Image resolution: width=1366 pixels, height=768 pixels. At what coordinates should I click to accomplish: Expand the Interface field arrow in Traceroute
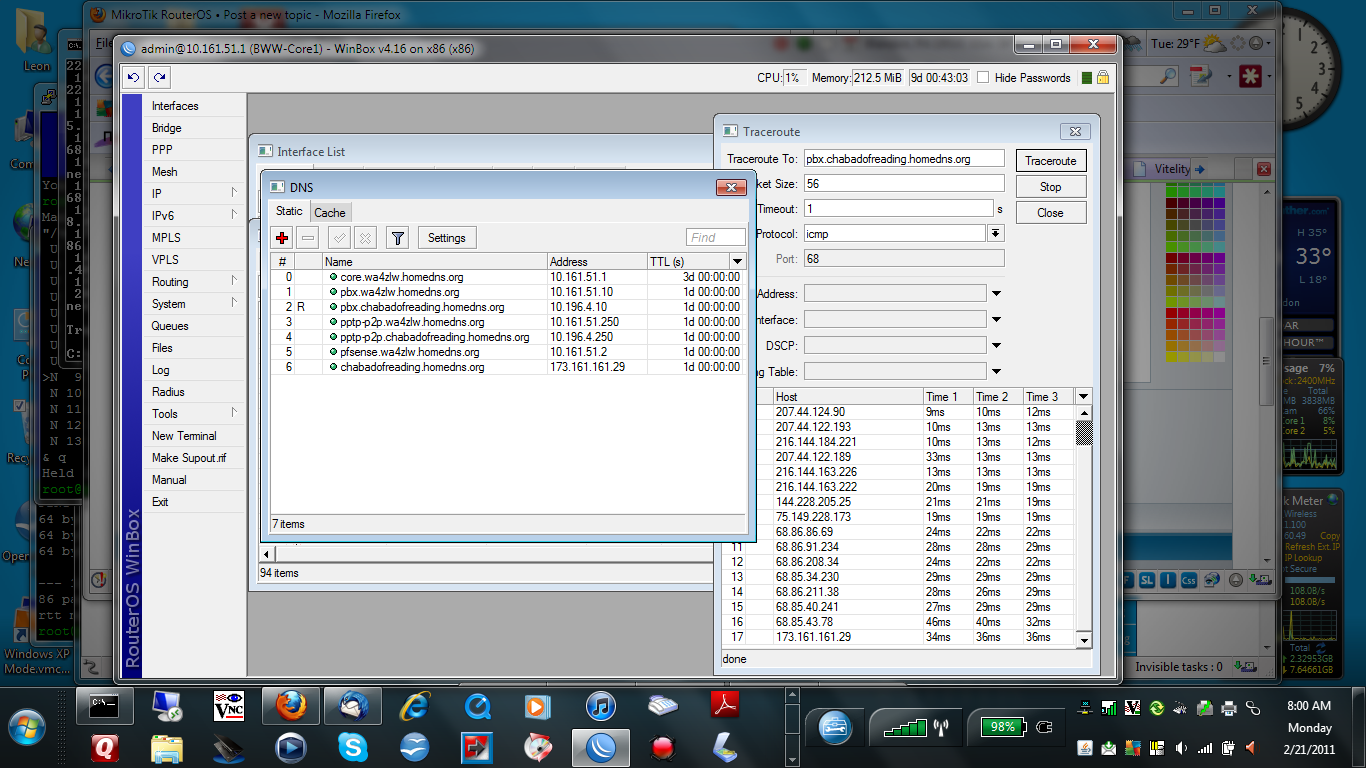[996, 320]
